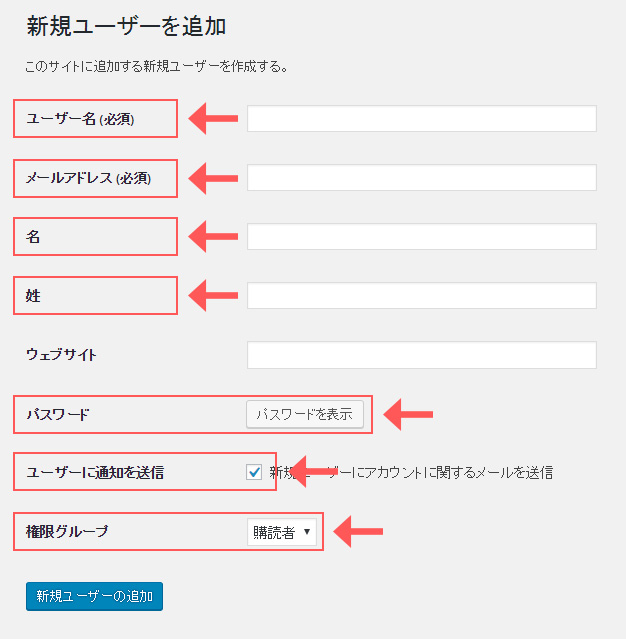Uncheck the send user notification checkbox
The height and width of the screenshot is (639, 626).
pos(254,472)
